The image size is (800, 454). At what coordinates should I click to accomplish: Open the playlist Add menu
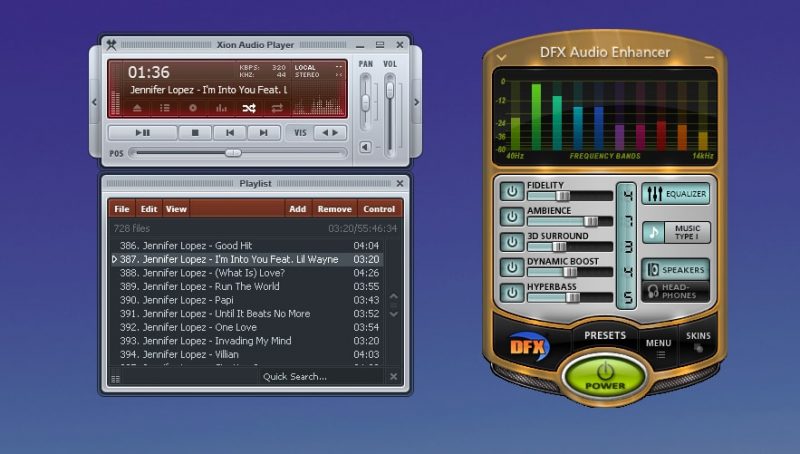297,209
